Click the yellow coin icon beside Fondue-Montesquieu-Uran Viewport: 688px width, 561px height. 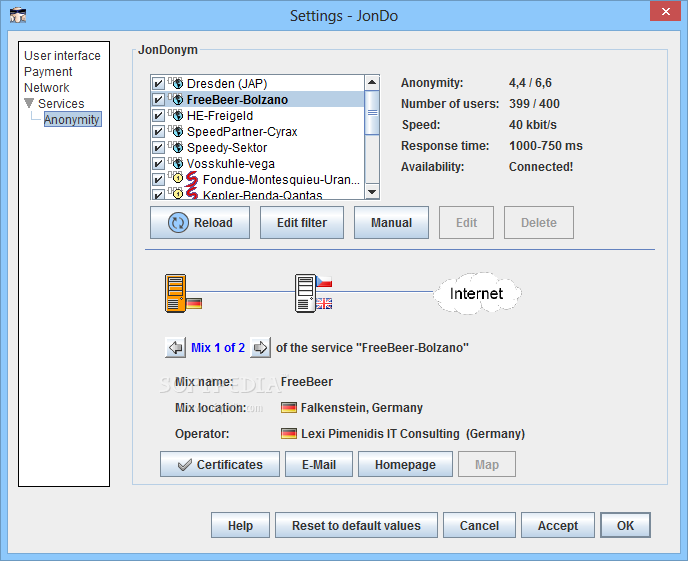click(x=177, y=178)
